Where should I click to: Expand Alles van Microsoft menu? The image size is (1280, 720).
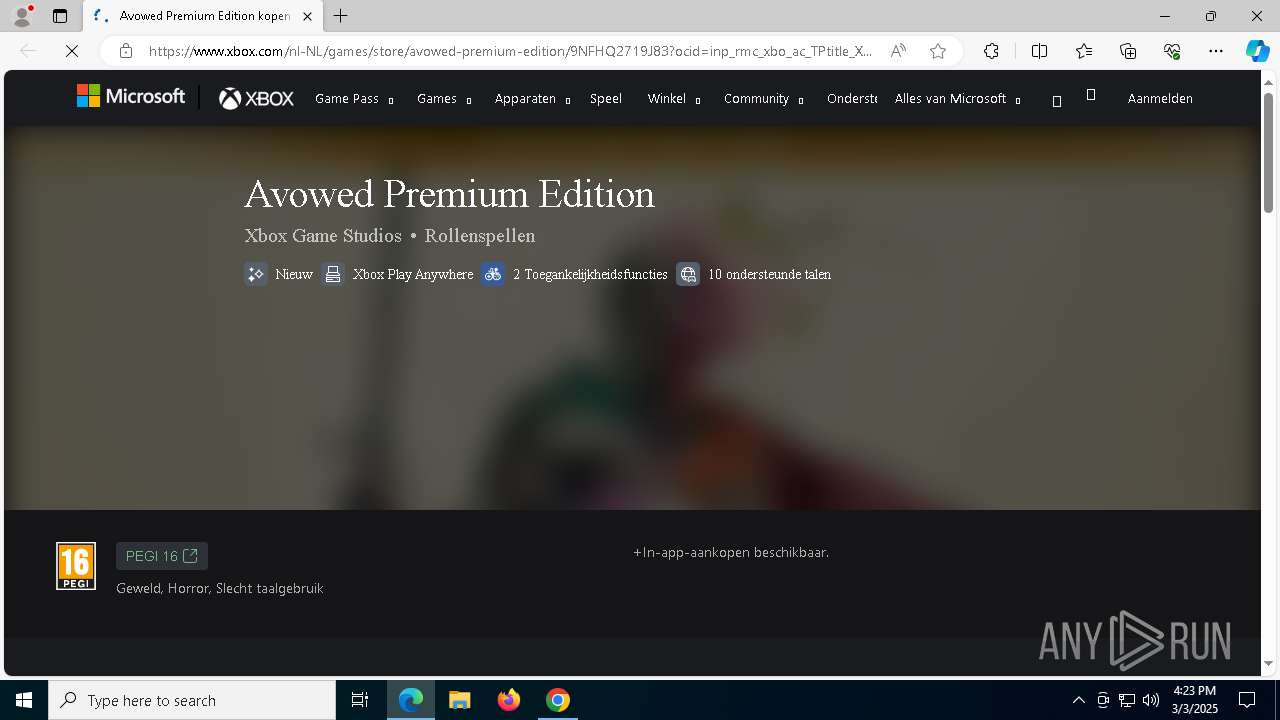(958, 98)
